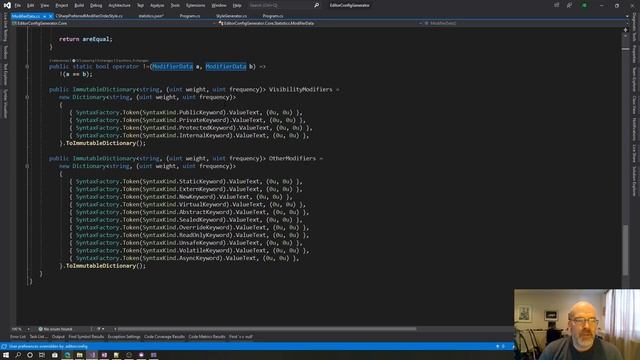Open the Toolbox side panel tab
The image size is (640, 360).
pyautogui.click(x=5, y=52)
